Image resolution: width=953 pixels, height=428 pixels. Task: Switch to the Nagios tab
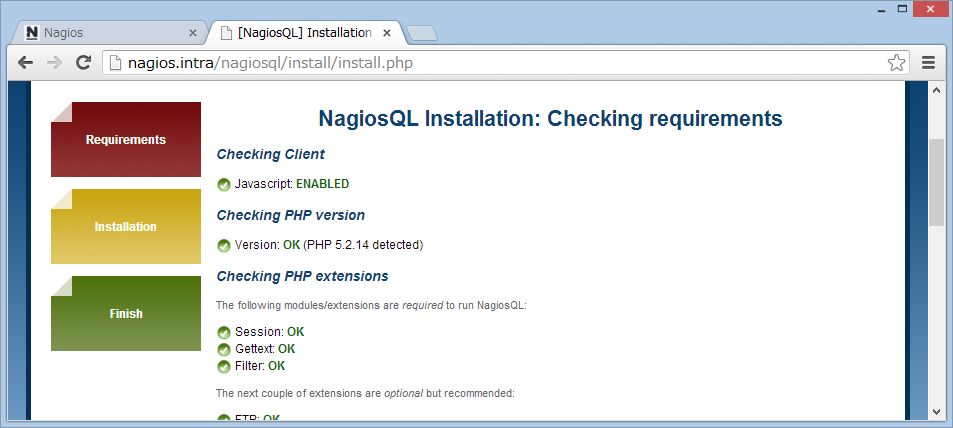click(x=109, y=33)
